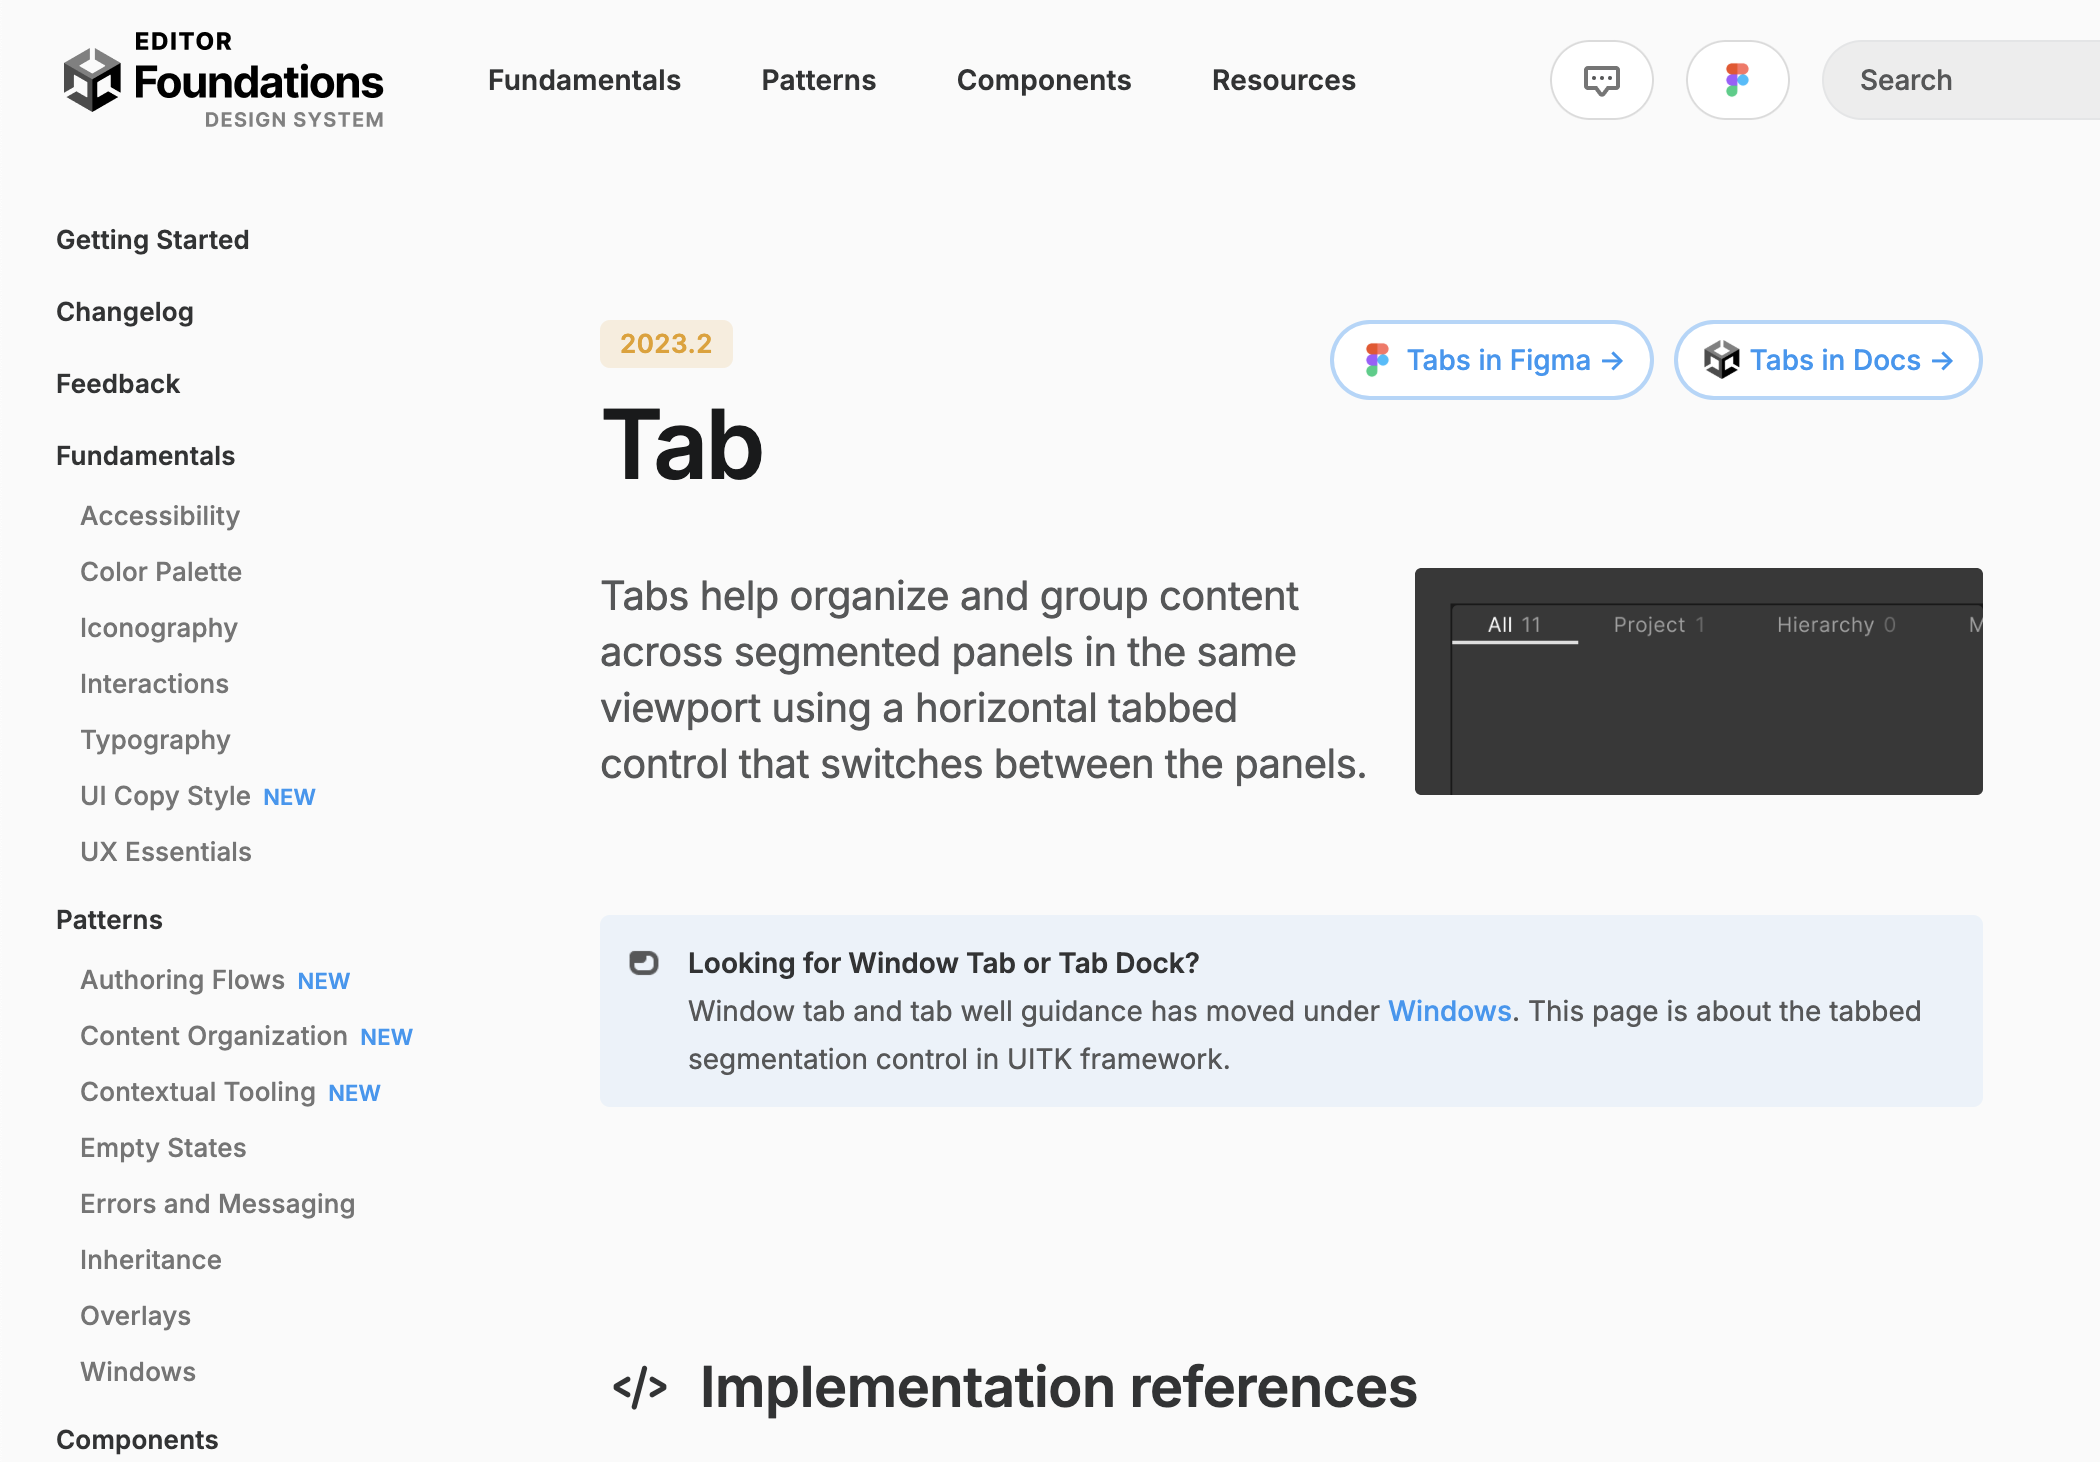The height and width of the screenshot is (1462, 2100).
Task: Open Color Palette in the sidebar
Action: click(x=161, y=572)
